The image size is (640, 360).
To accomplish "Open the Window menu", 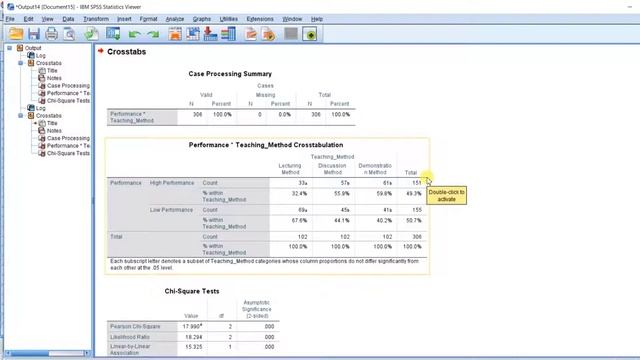I will (292, 19).
